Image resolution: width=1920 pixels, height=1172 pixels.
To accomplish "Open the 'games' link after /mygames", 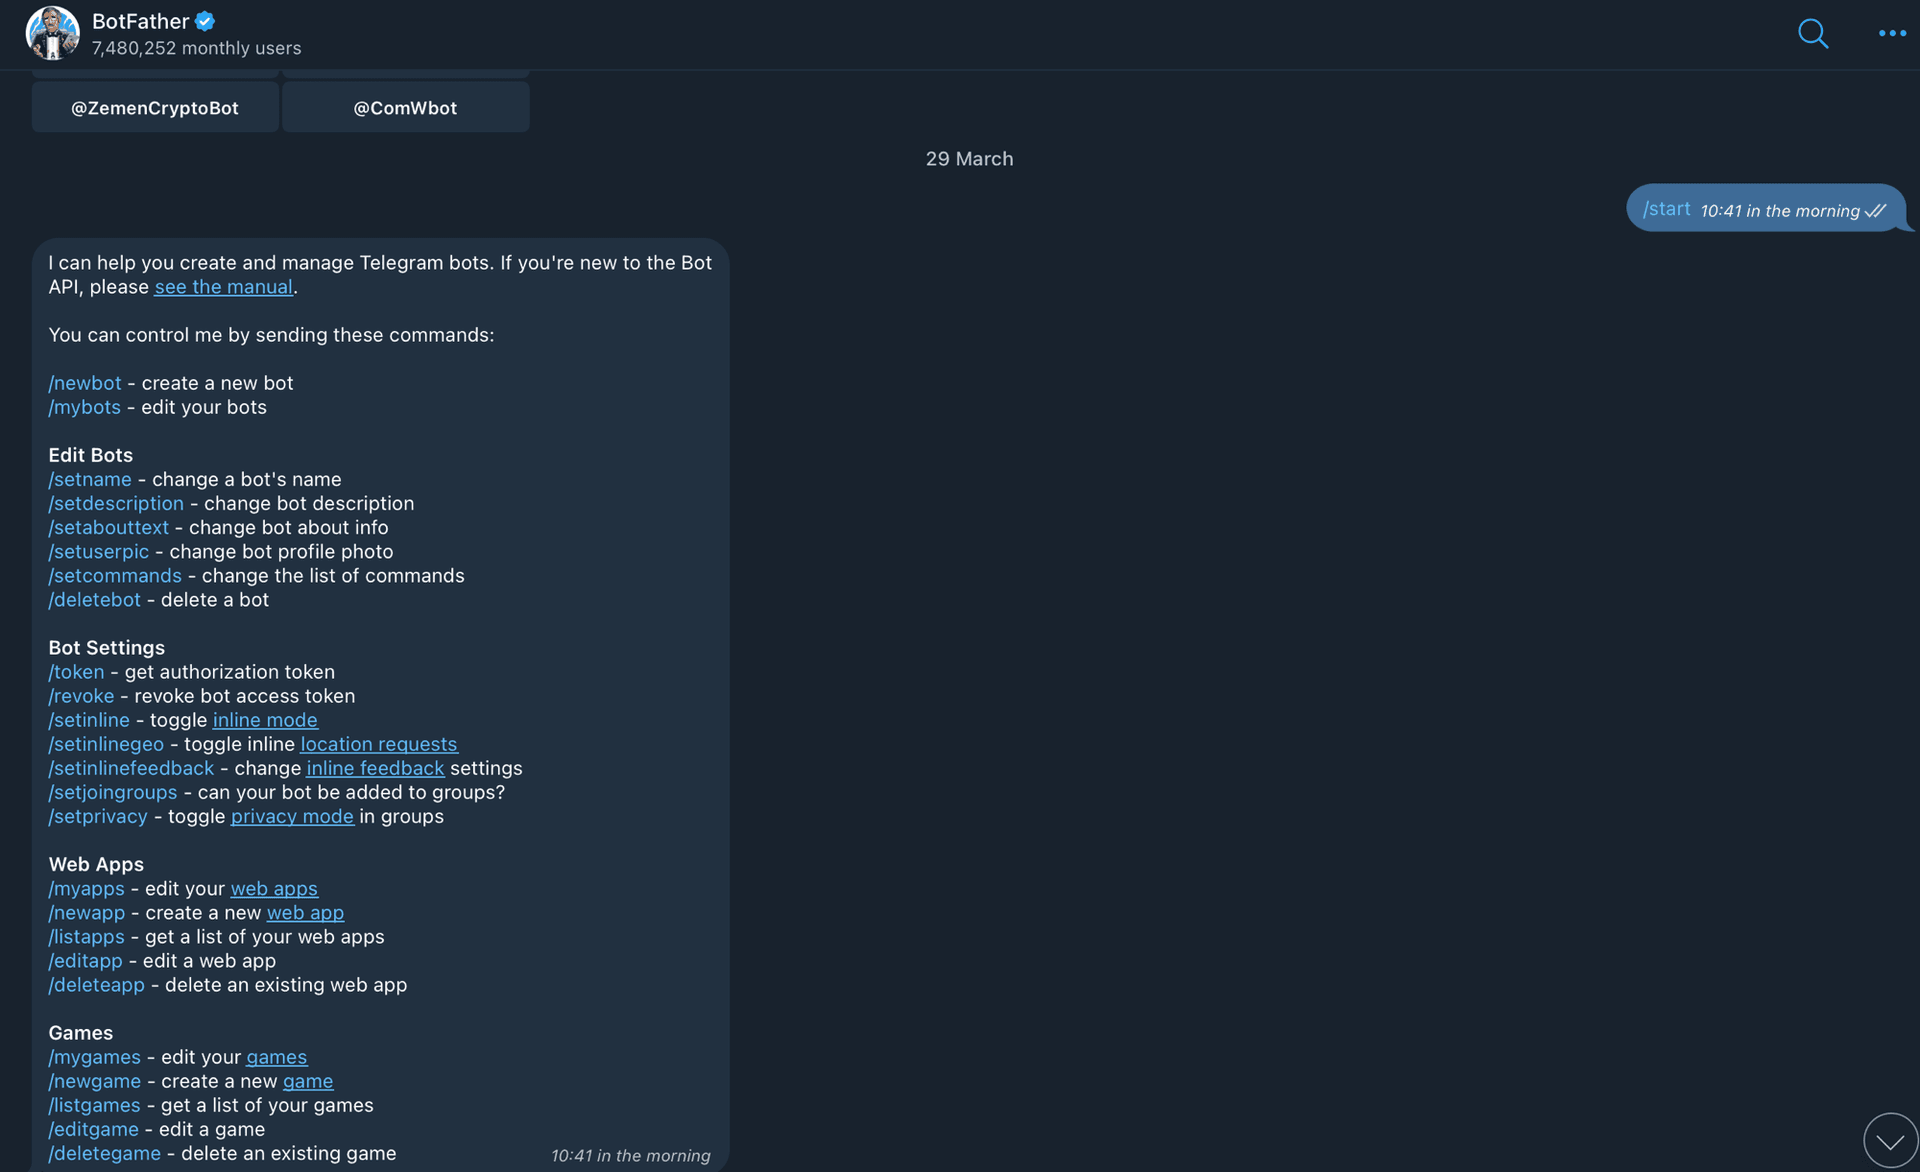I will coord(277,1057).
